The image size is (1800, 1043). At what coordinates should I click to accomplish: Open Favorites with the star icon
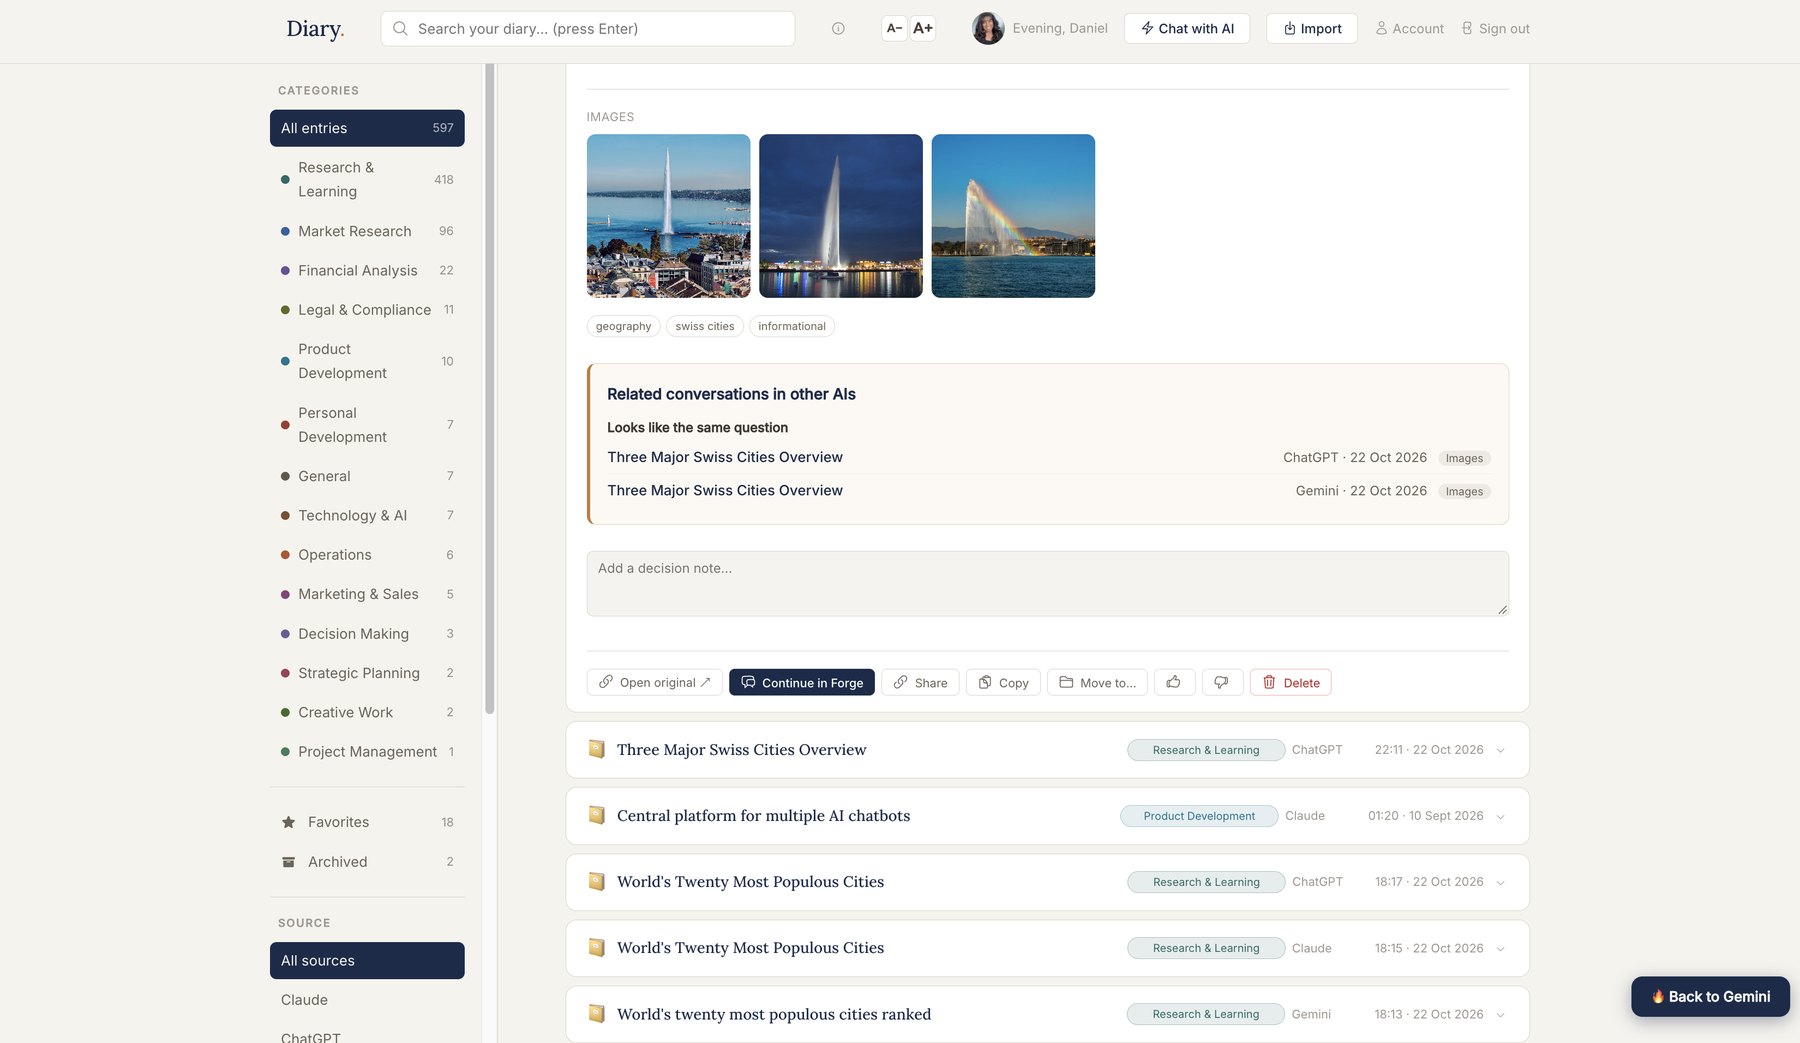[x=367, y=822]
